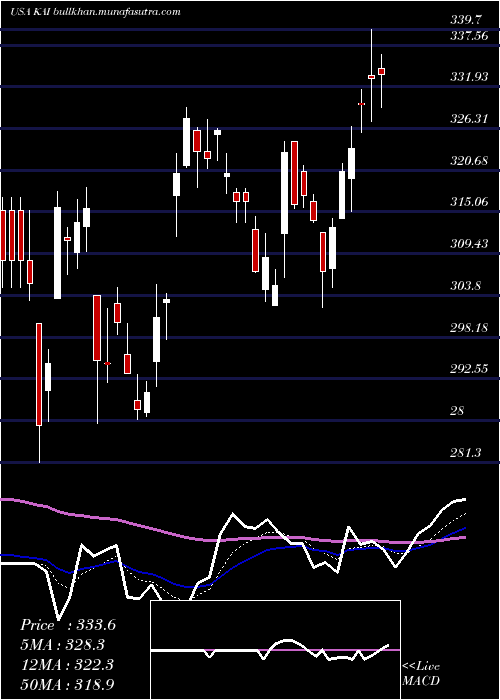Click the 337.56 price level label
The width and height of the screenshot is (500, 700).
[x=469, y=36]
